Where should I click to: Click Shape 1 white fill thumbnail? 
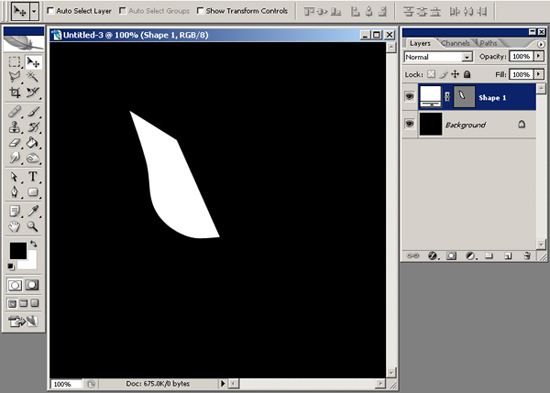click(x=430, y=96)
